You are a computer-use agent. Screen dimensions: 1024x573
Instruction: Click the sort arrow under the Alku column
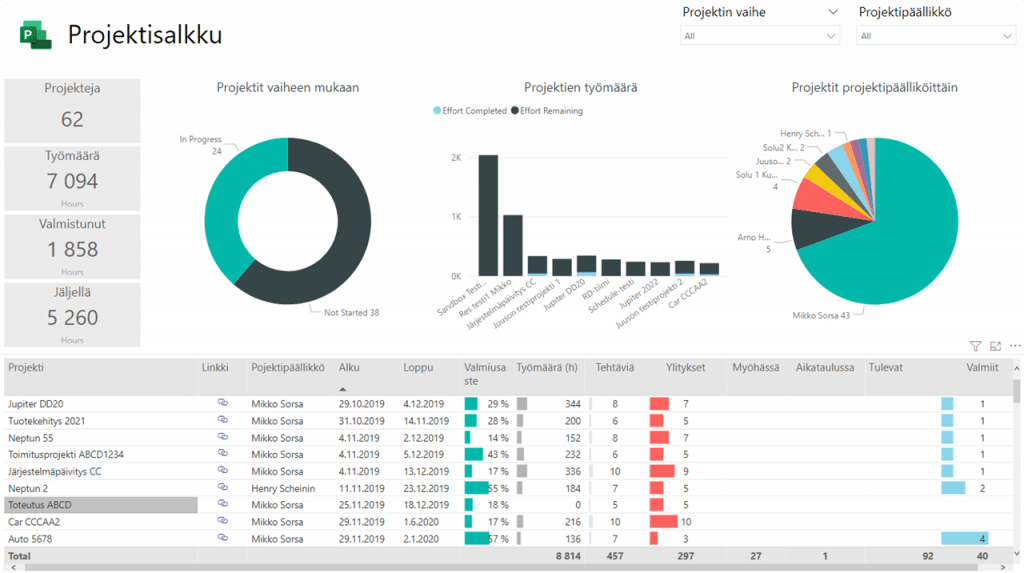pos(343,388)
